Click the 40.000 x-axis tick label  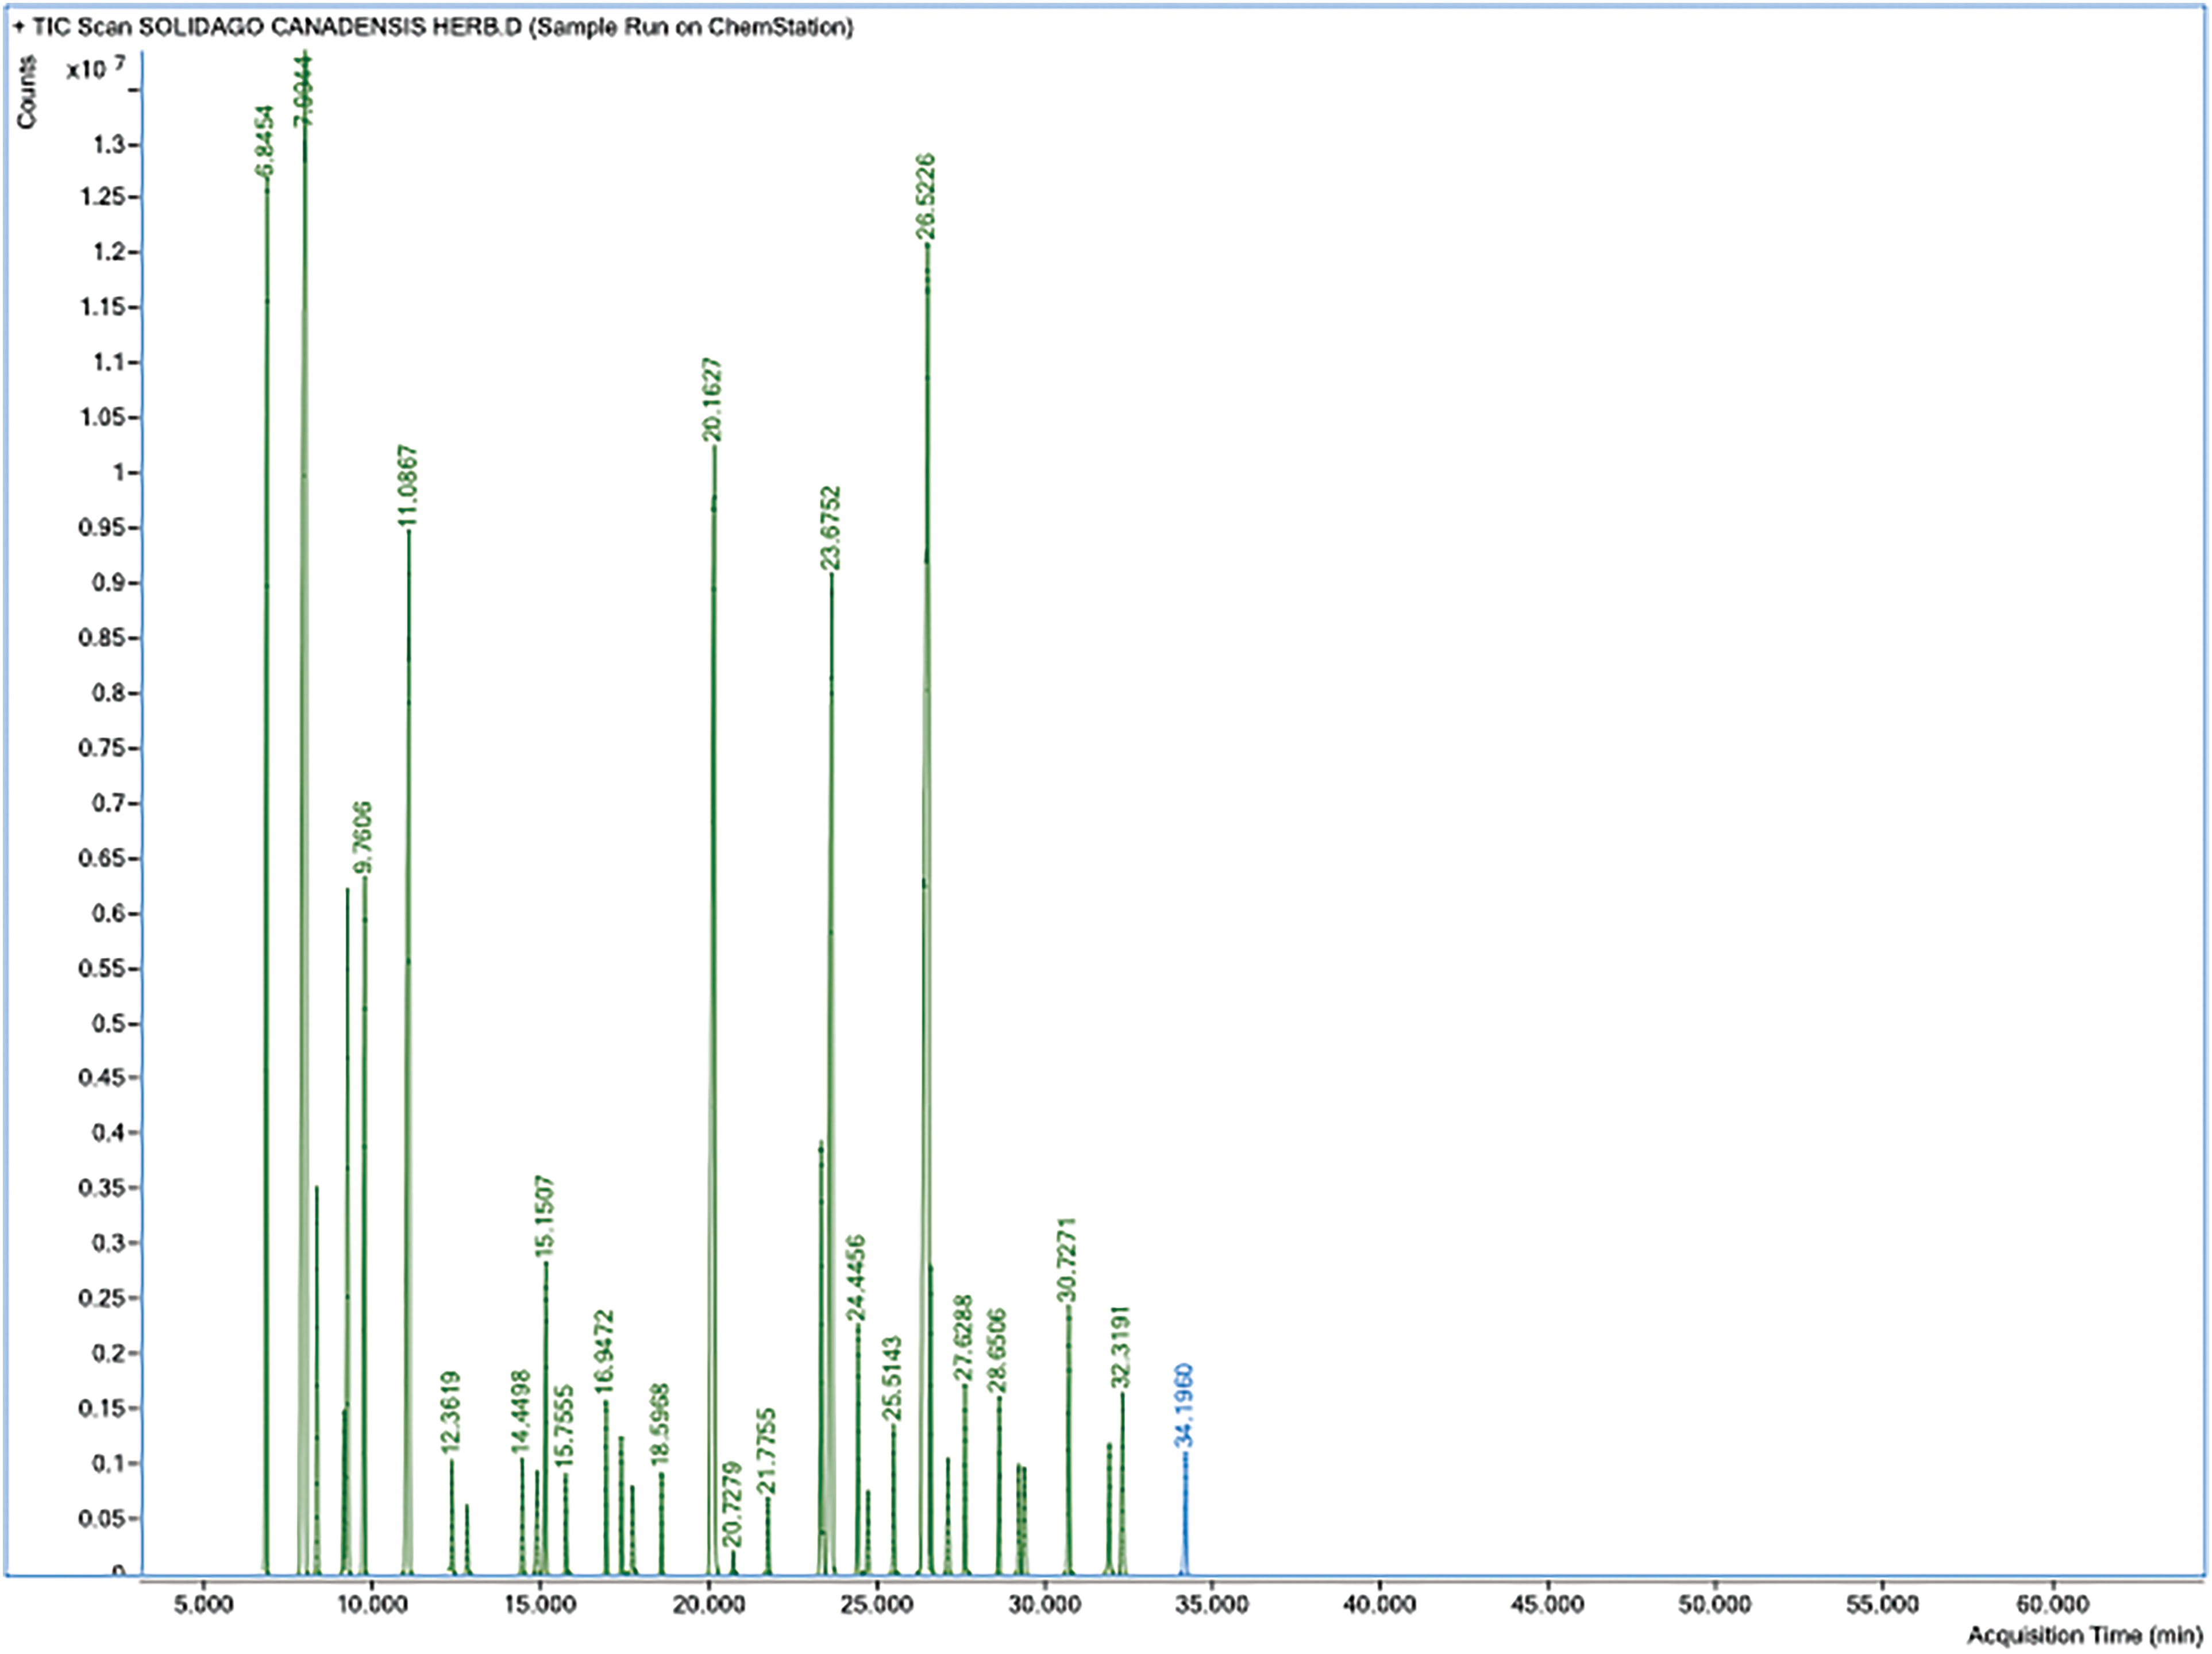(1379, 1605)
